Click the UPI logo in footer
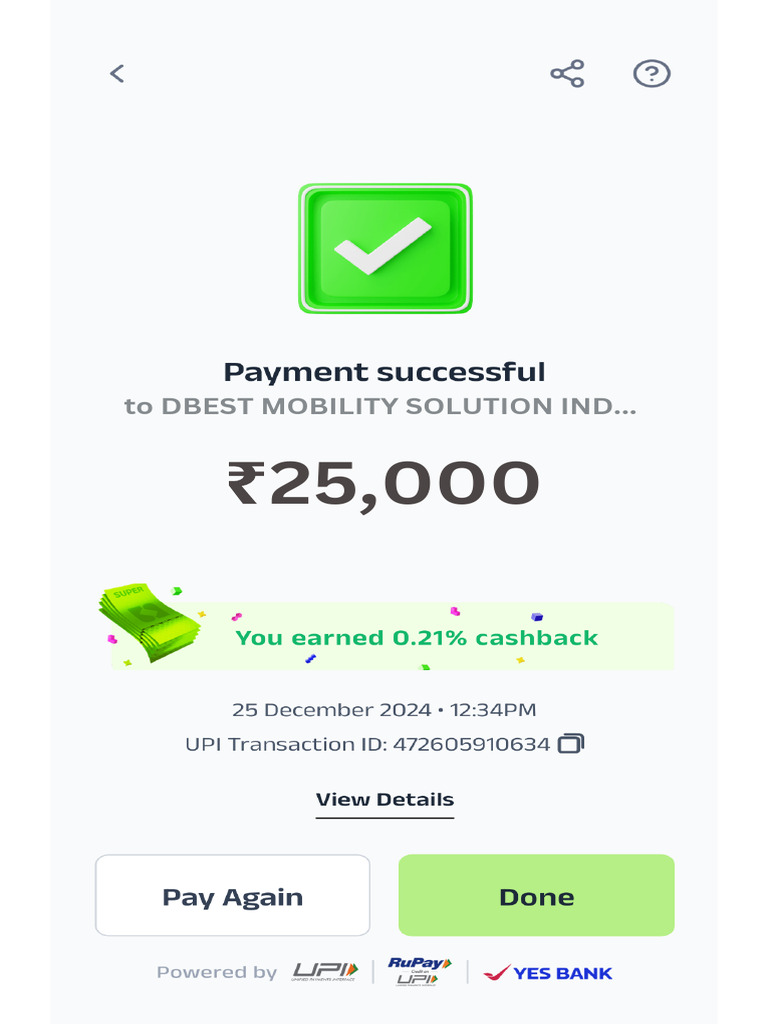Screen dimensions: 768x1024 click(325, 972)
